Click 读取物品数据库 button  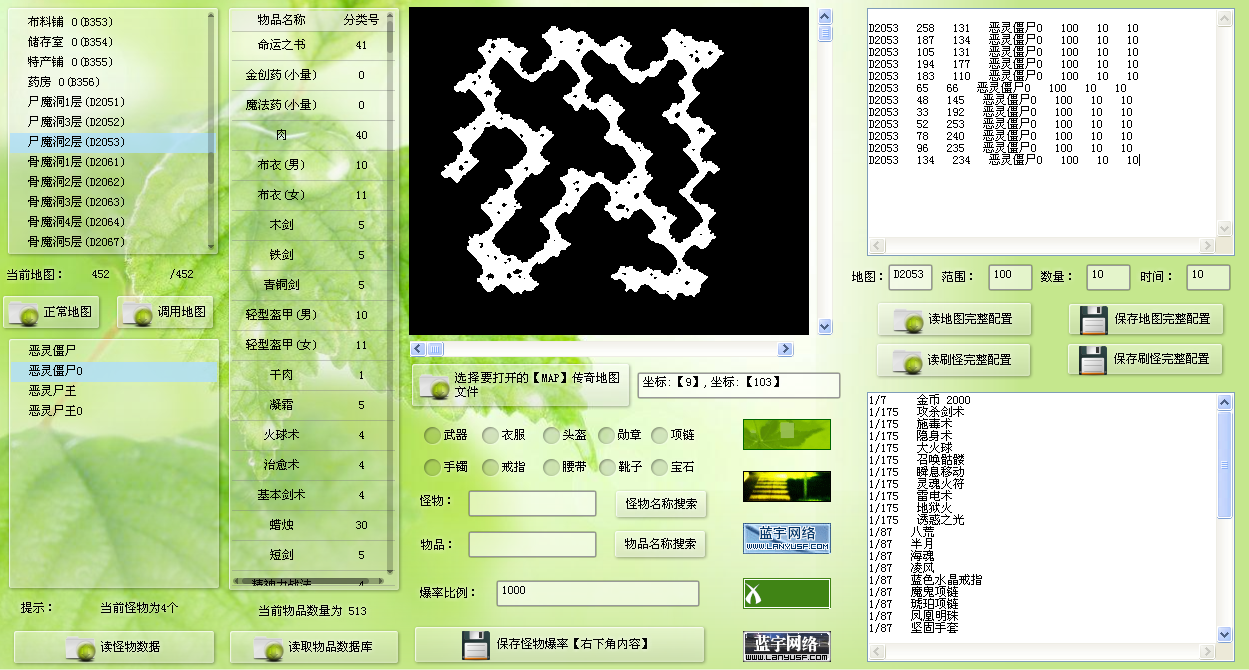point(314,647)
